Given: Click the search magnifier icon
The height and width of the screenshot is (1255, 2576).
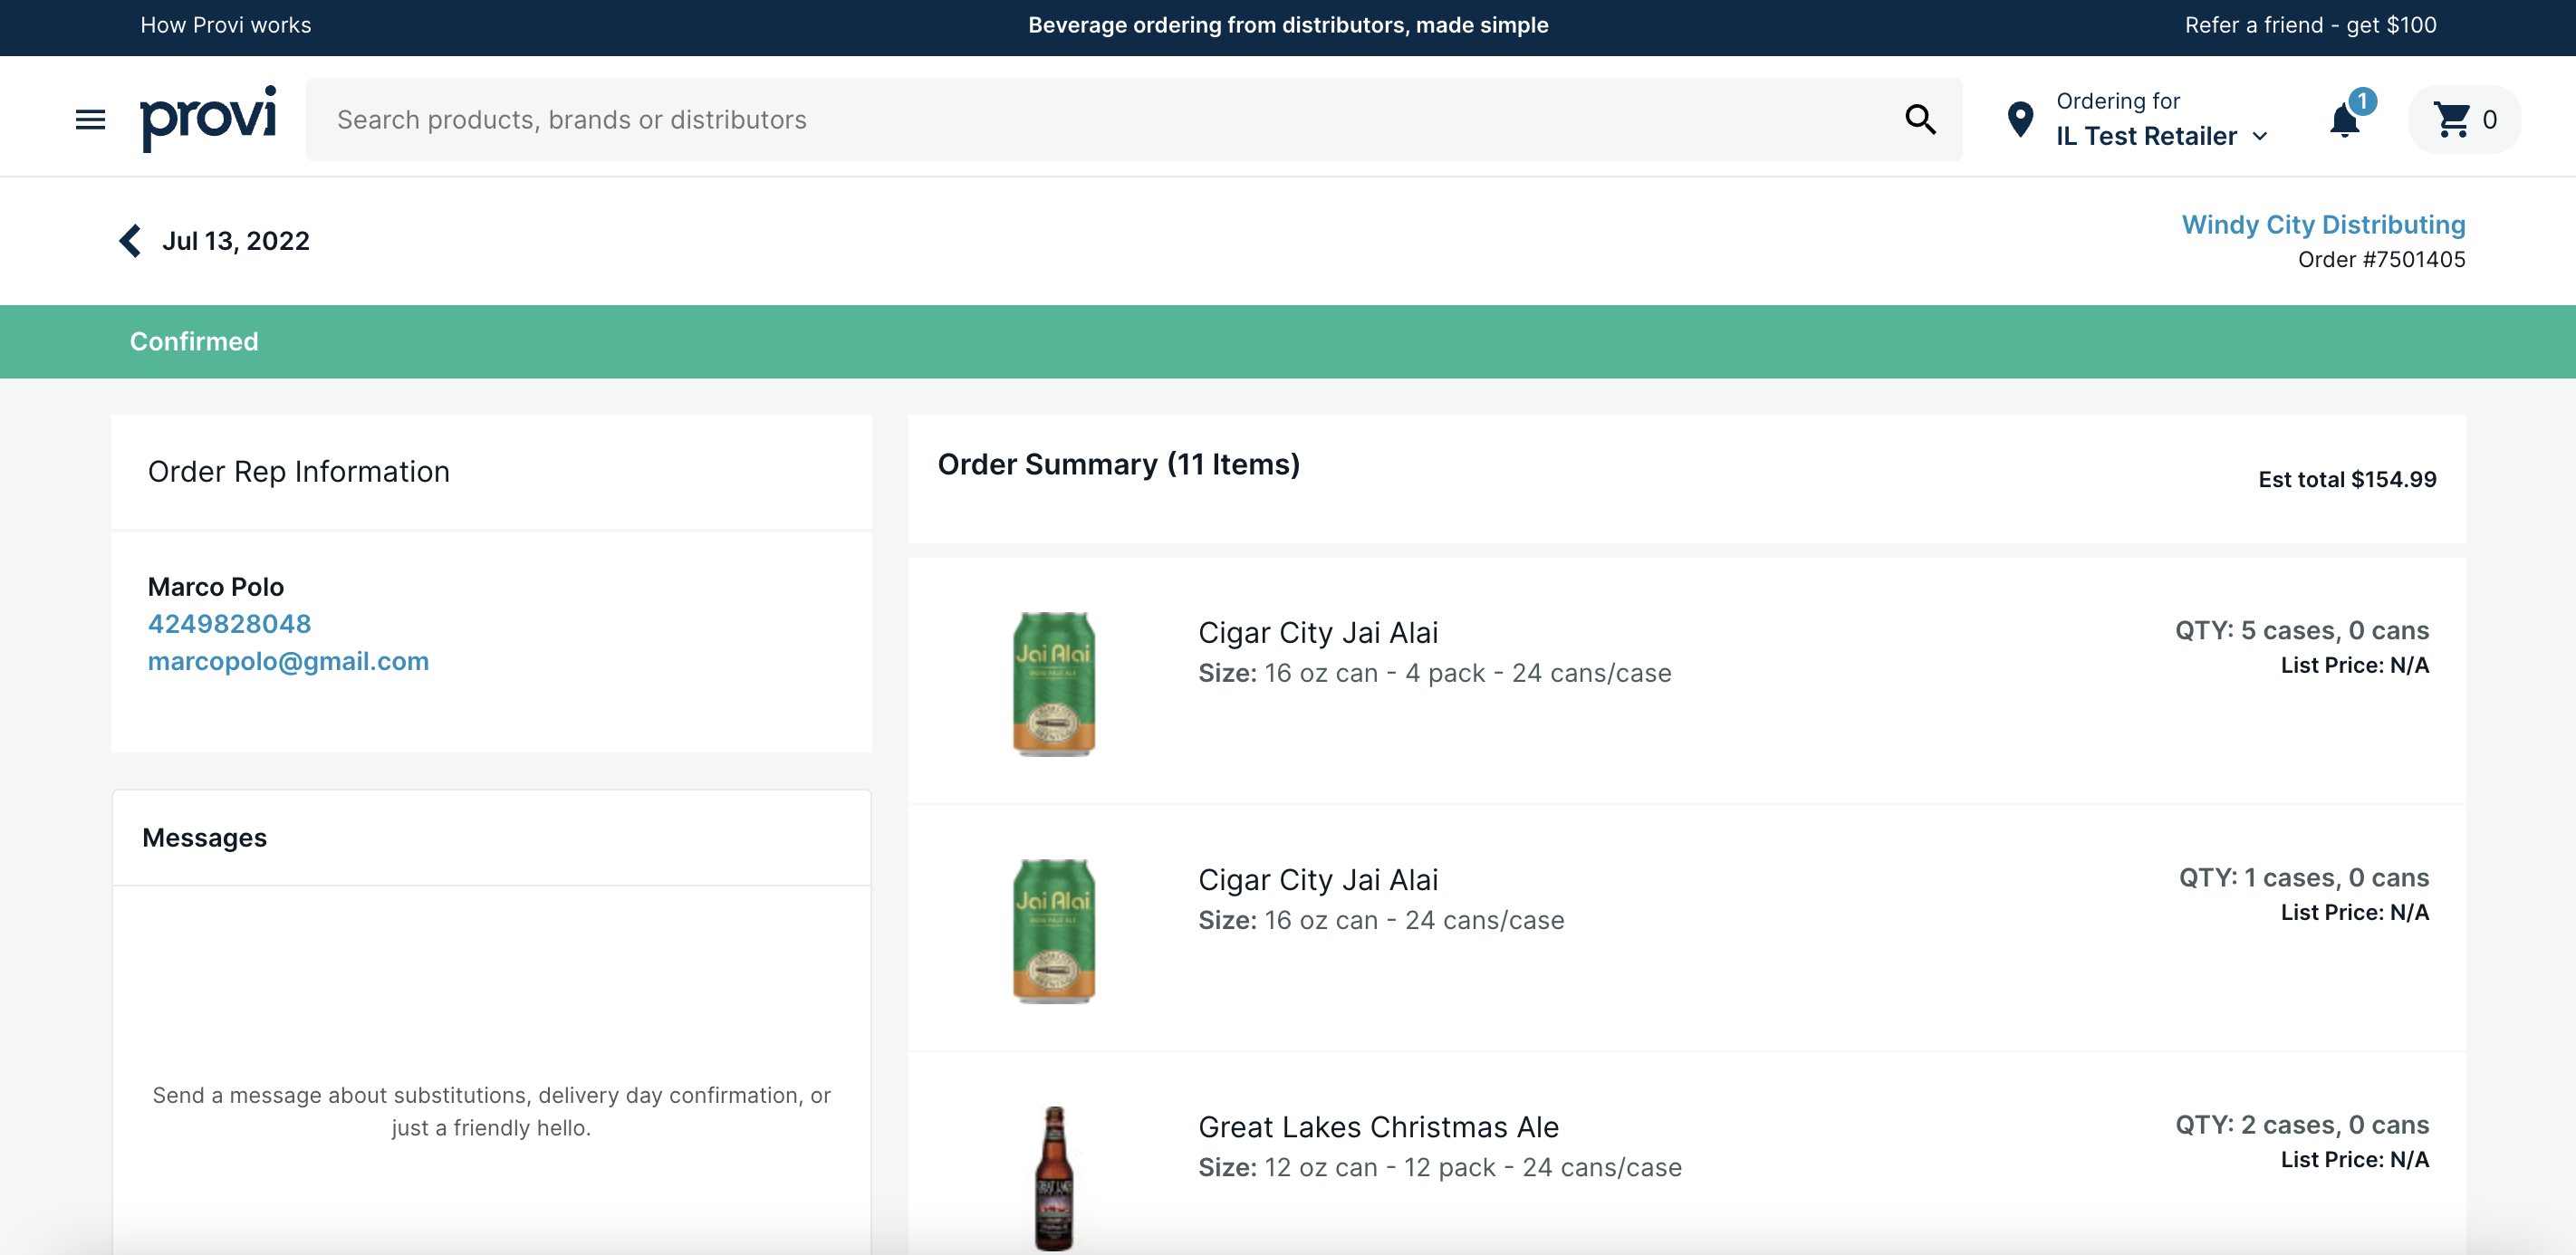Looking at the screenshot, I should click(x=1920, y=120).
